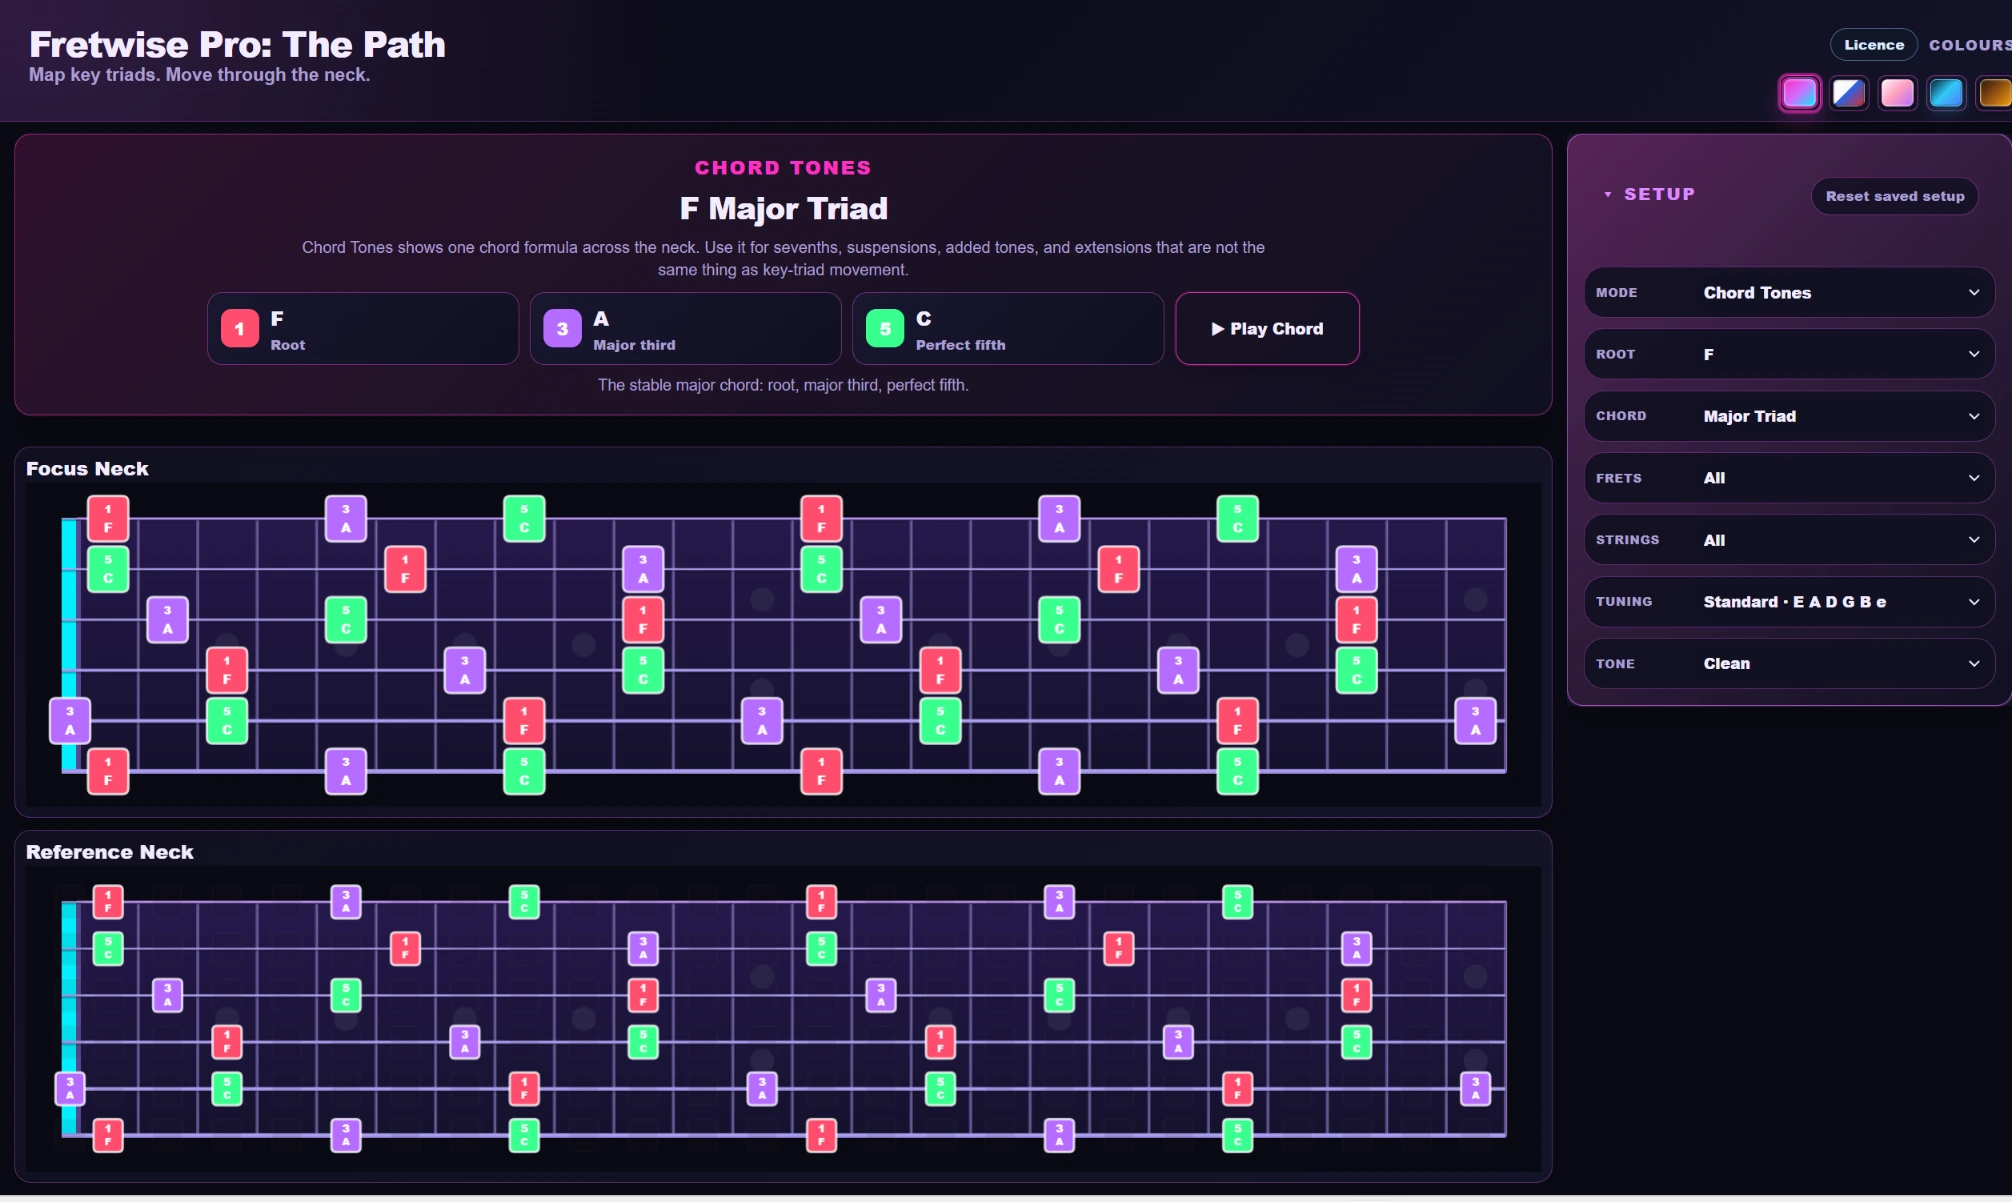Click the F Major Triad heading

tap(783, 208)
